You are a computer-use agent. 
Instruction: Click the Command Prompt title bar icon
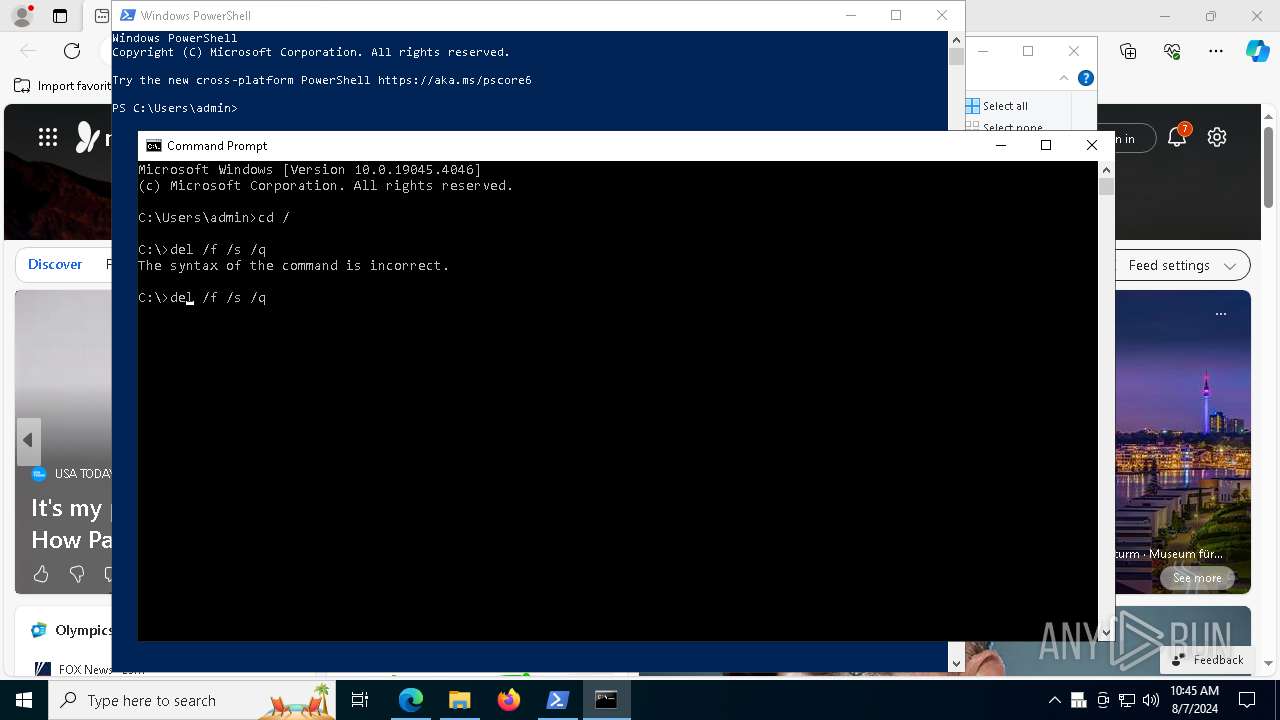pyautogui.click(x=153, y=146)
